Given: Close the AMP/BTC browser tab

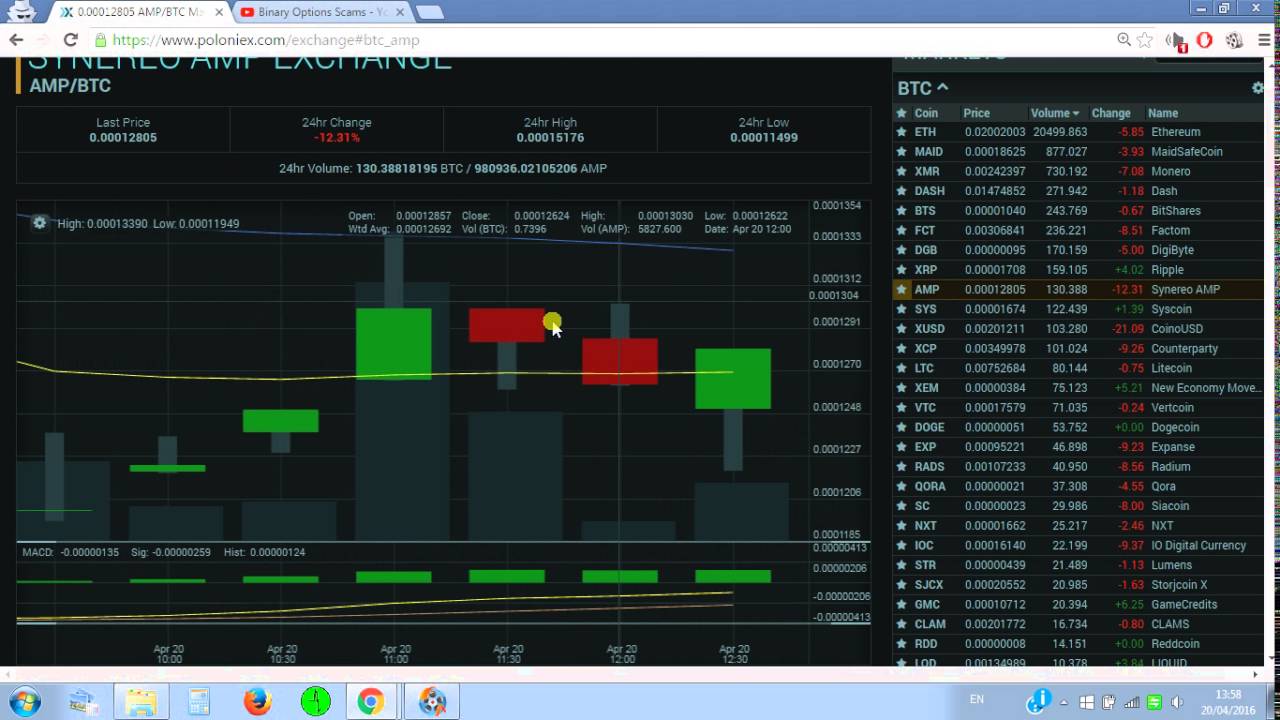Looking at the screenshot, I should pyautogui.click(x=217, y=12).
